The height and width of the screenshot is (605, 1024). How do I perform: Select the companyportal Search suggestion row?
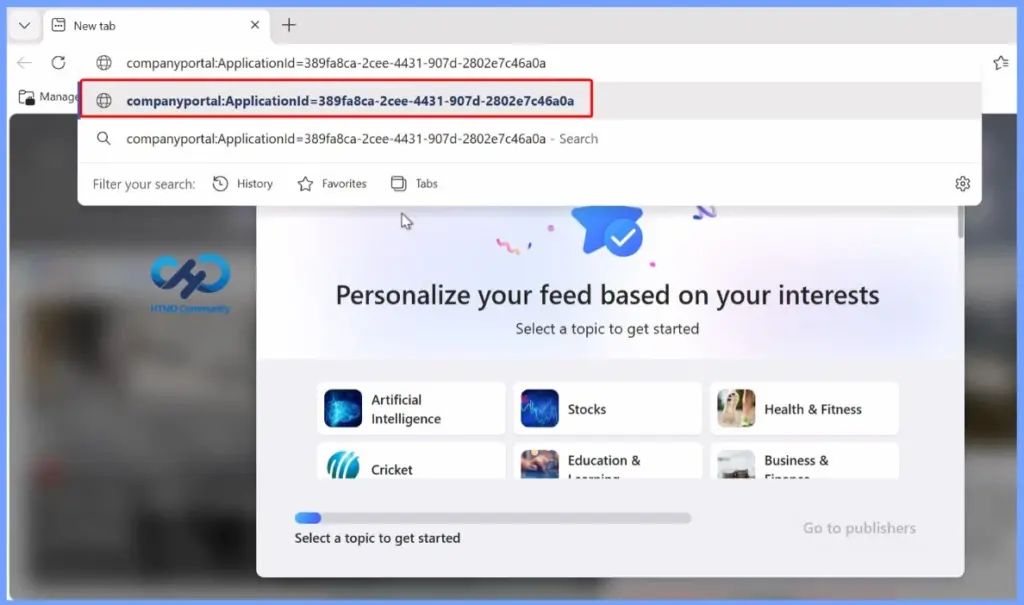pos(529,139)
